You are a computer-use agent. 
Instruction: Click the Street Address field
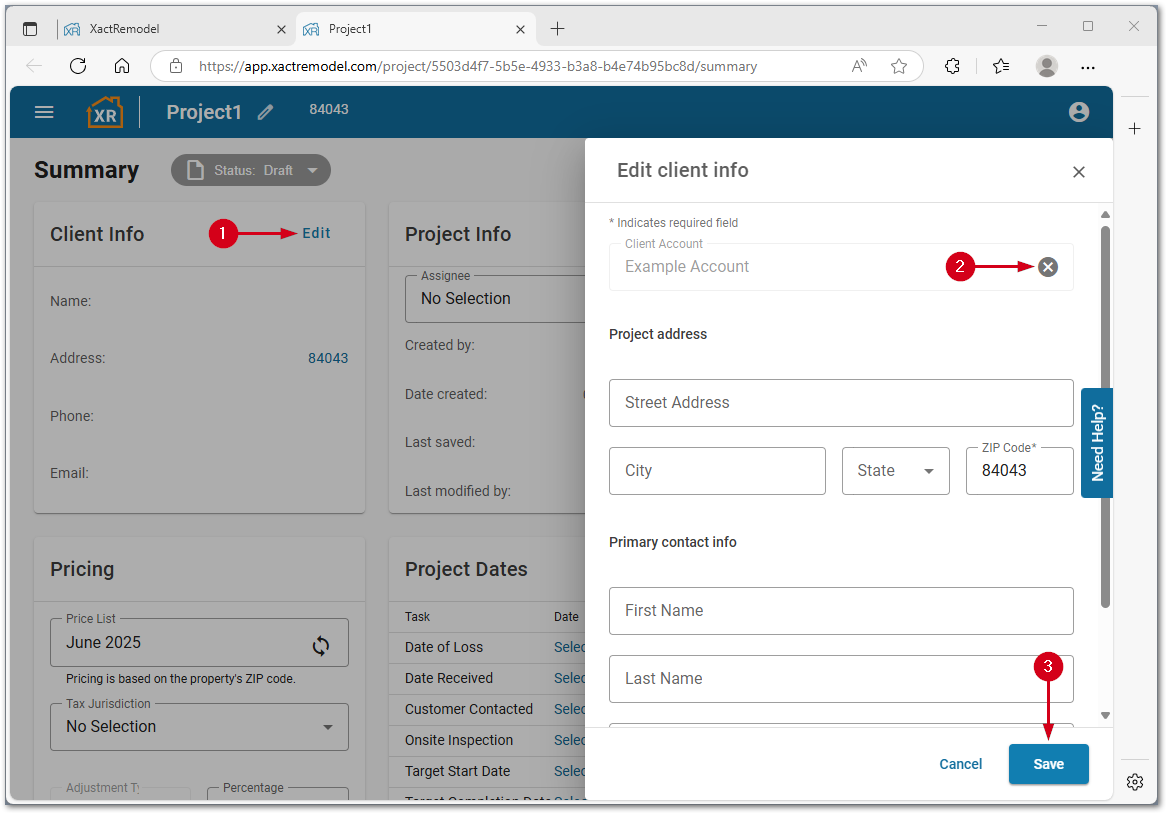[x=841, y=403]
